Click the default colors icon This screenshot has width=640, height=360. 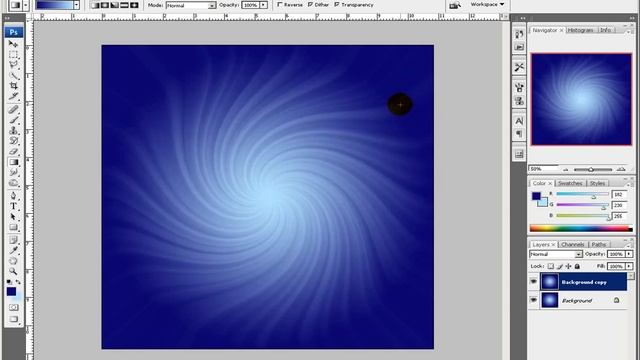click(x=9, y=282)
